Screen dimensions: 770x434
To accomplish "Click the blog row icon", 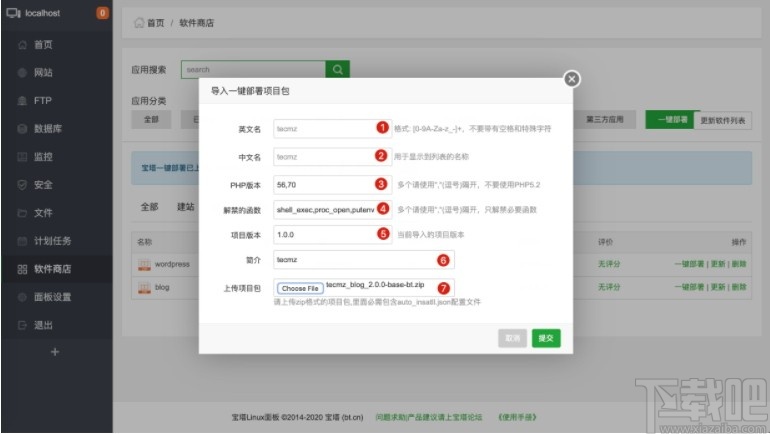I will [144, 288].
